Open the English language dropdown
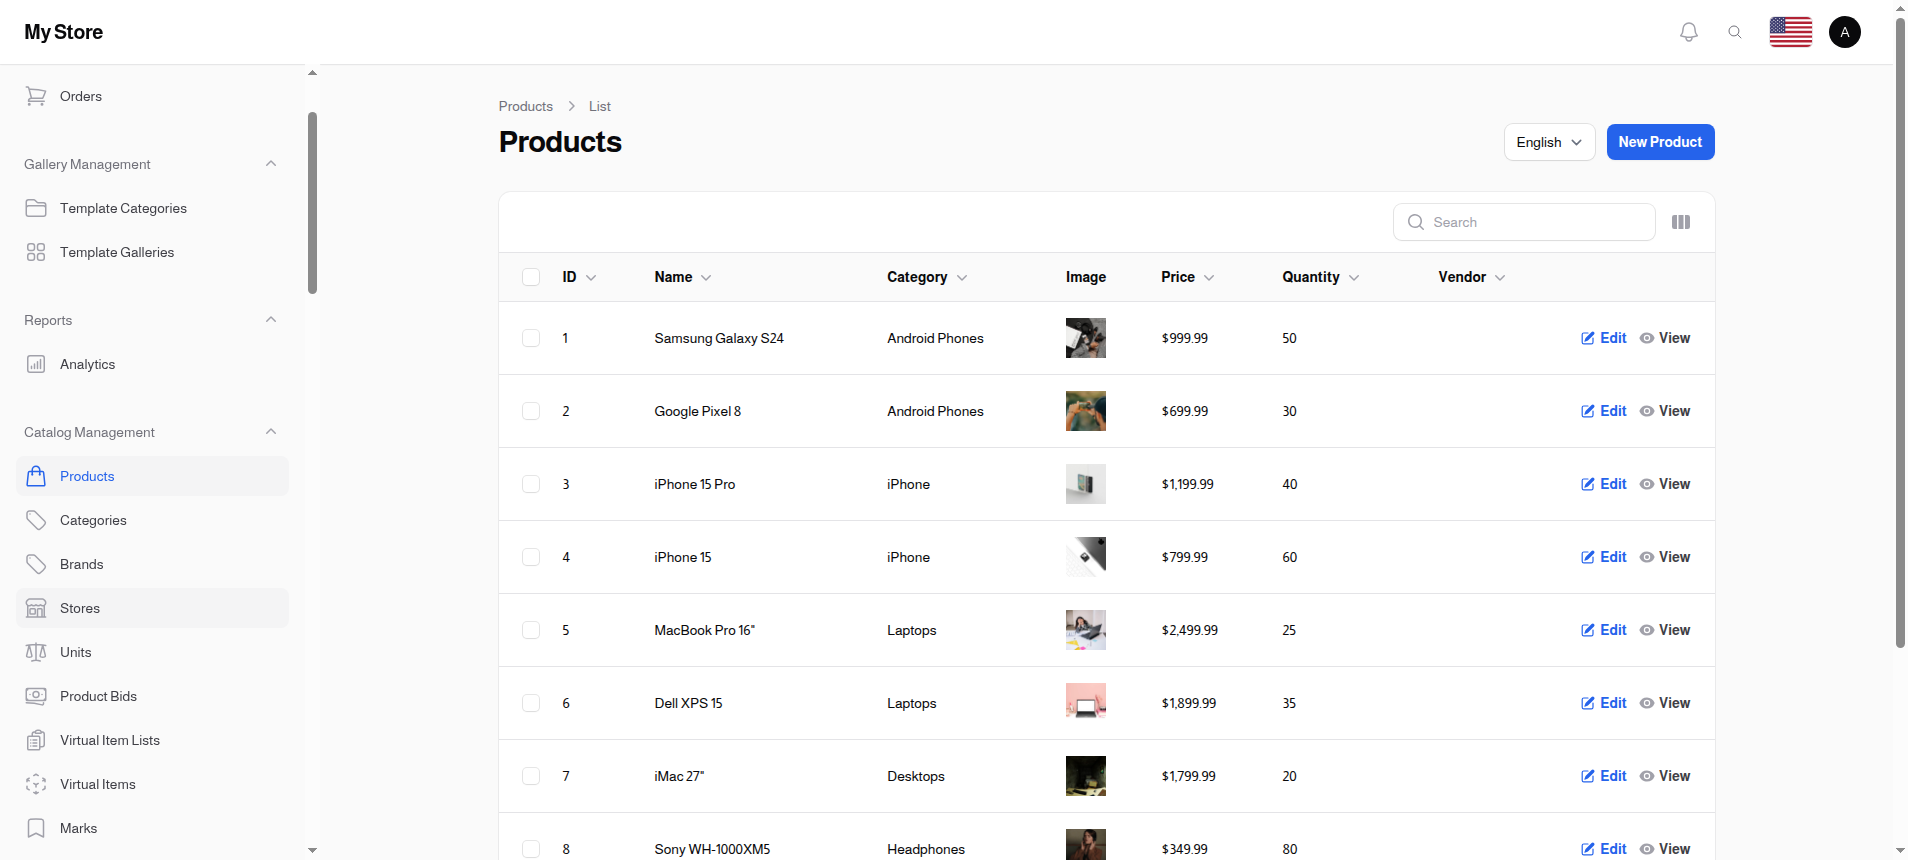 1549,142
